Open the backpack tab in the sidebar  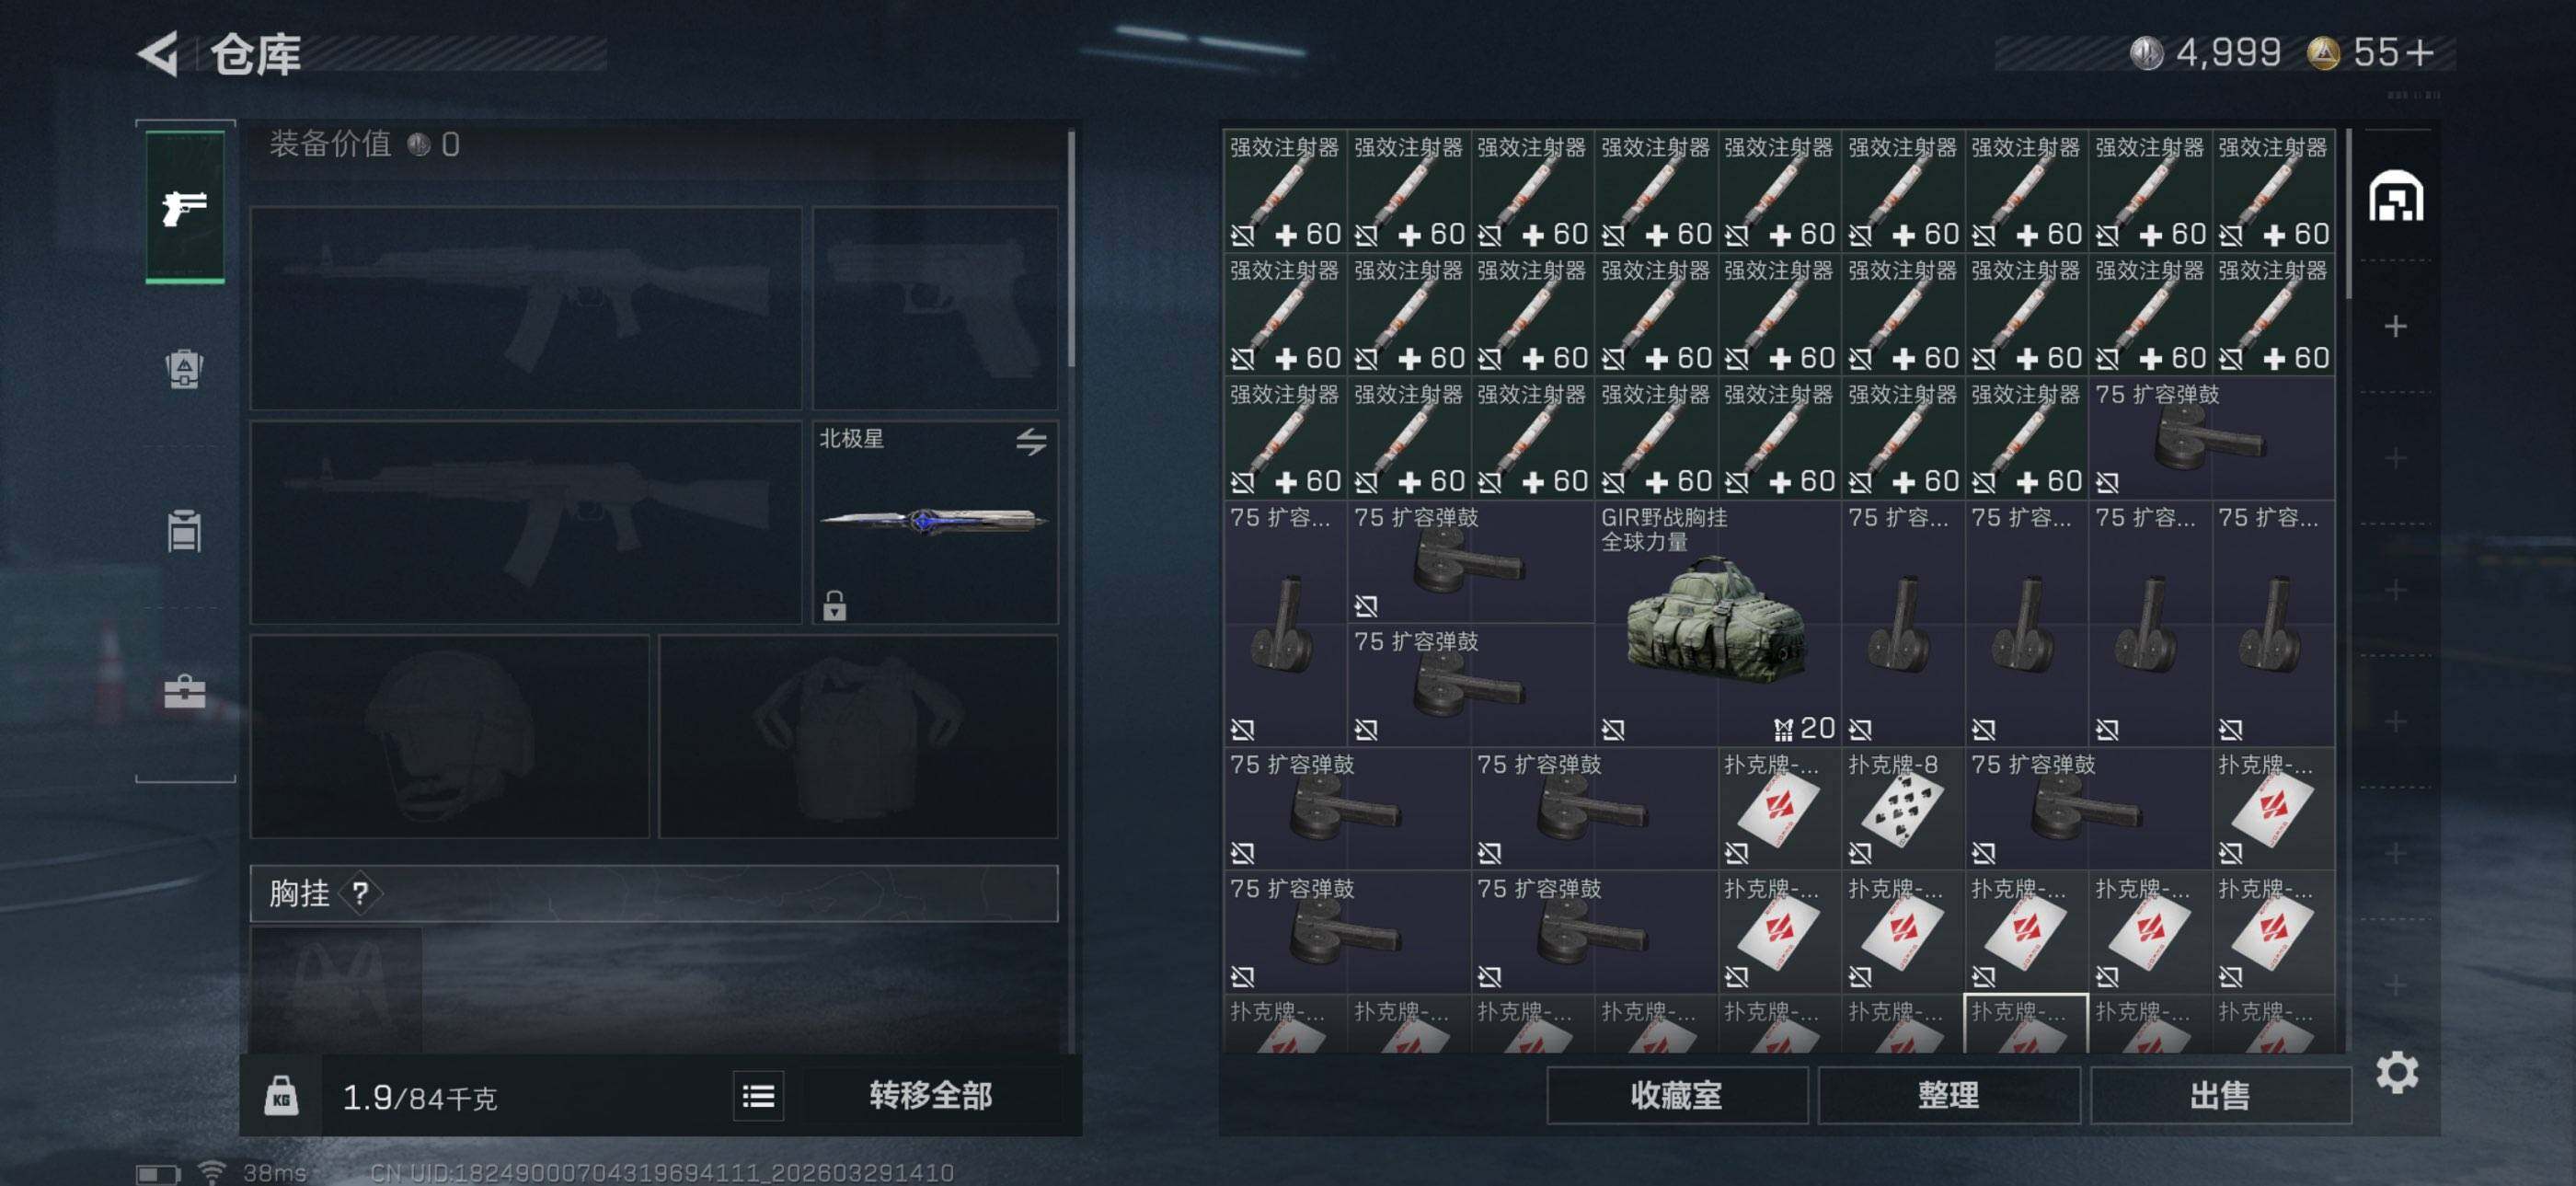click(184, 369)
